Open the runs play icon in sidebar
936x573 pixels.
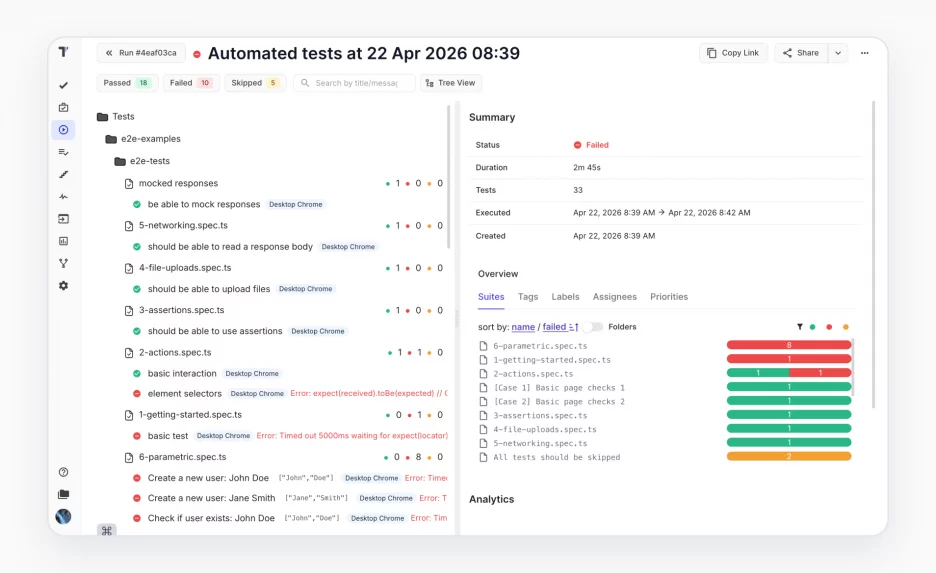coord(63,130)
